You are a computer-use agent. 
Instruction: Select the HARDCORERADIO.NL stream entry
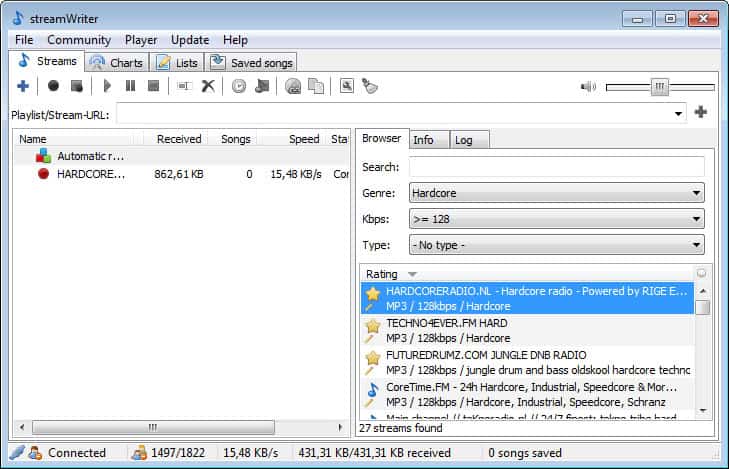pos(528,298)
